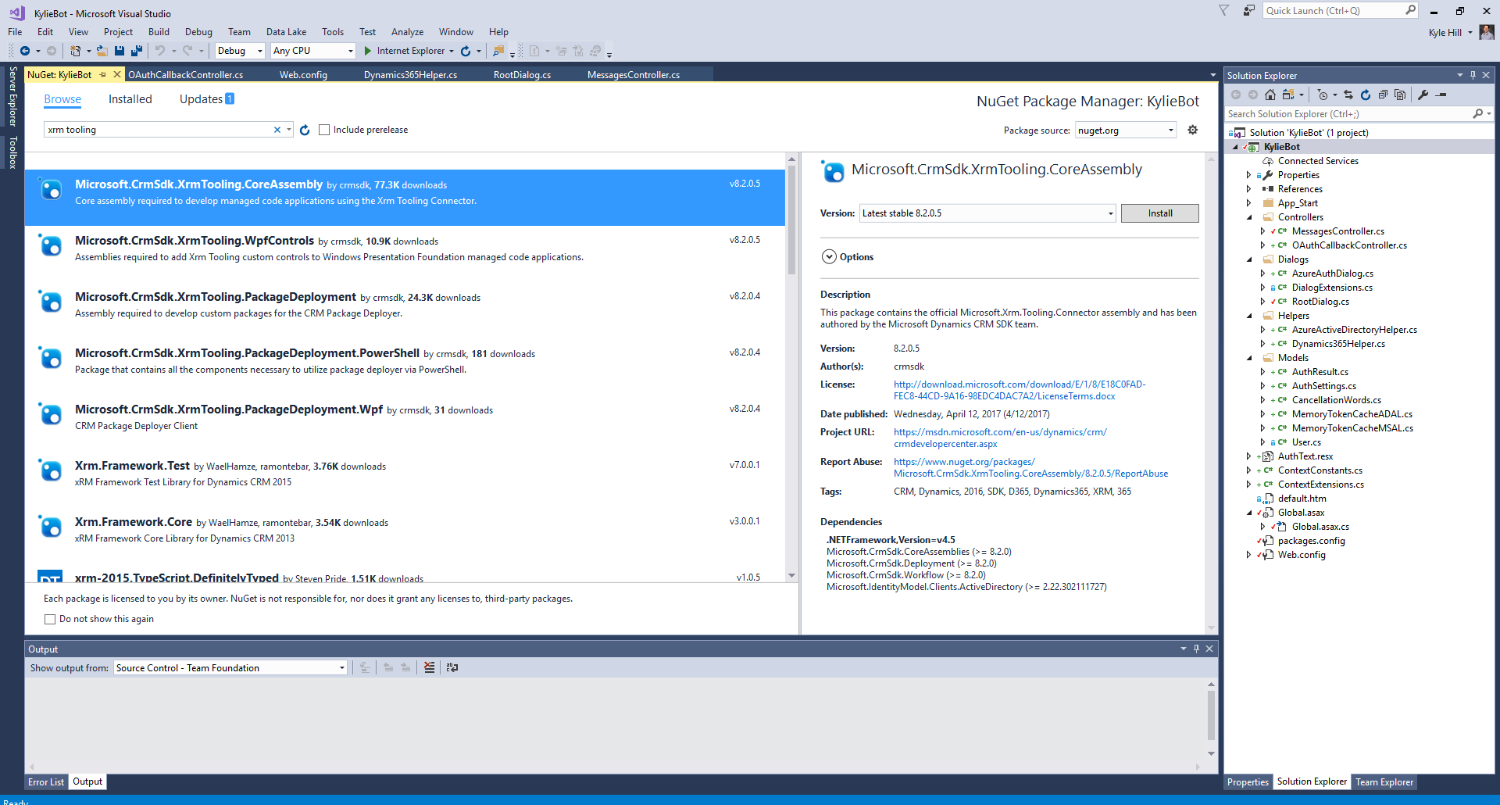Open the Team Explorer tab
1500x805 pixels.
pos(1383,782)
